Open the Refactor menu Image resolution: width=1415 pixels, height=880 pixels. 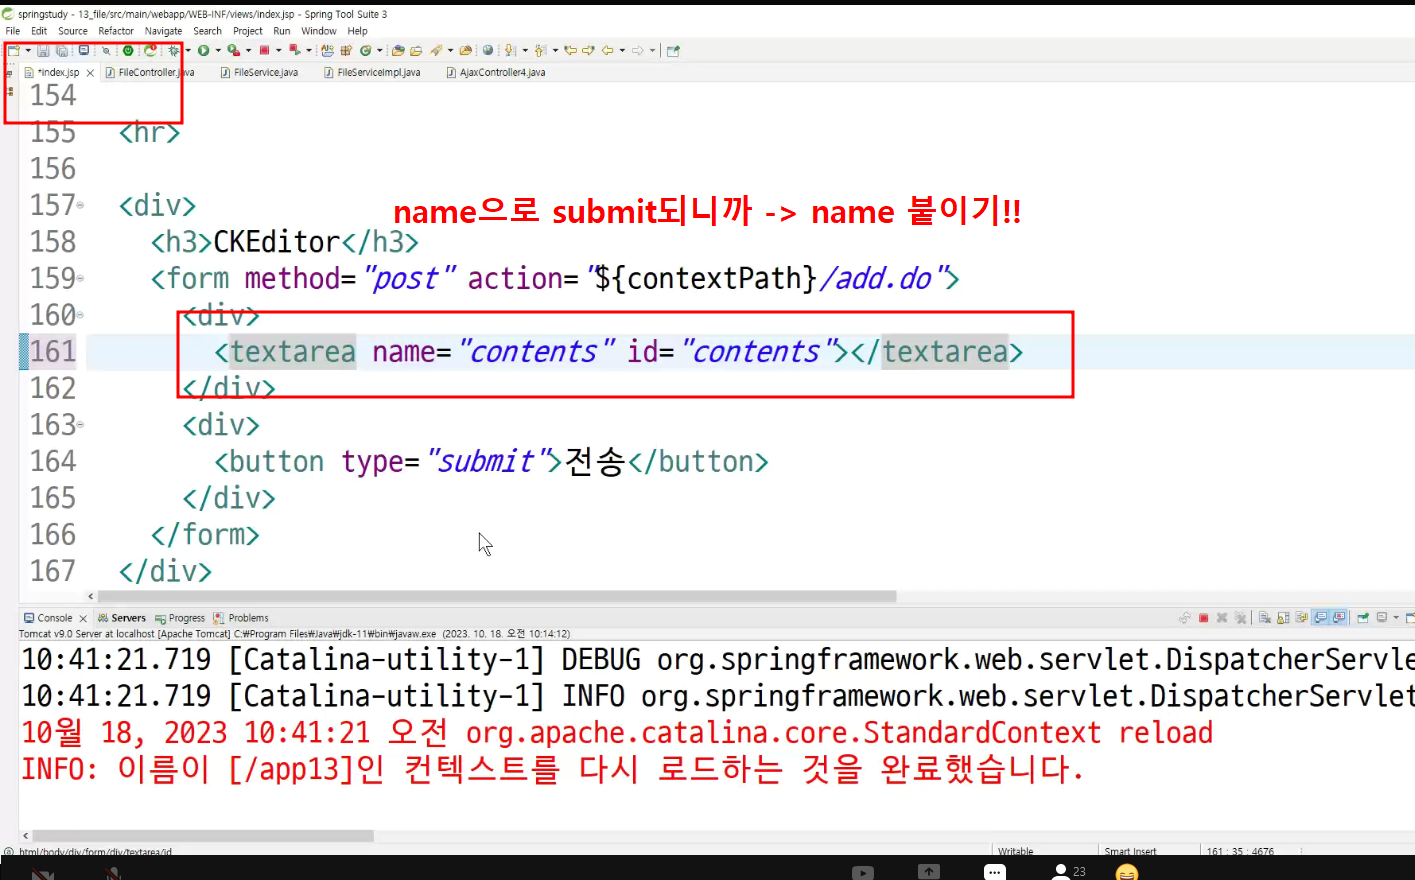coord(116,31)
